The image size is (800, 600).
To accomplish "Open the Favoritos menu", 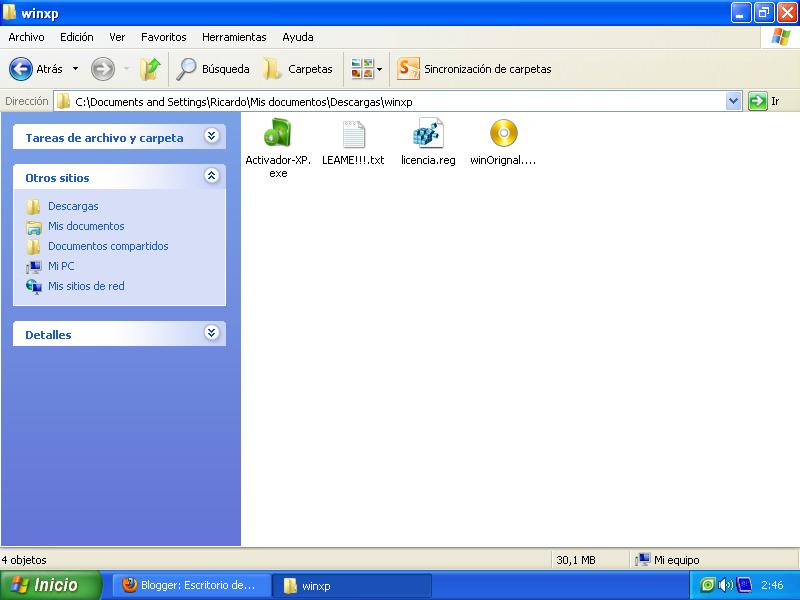I will click(163, 37).
